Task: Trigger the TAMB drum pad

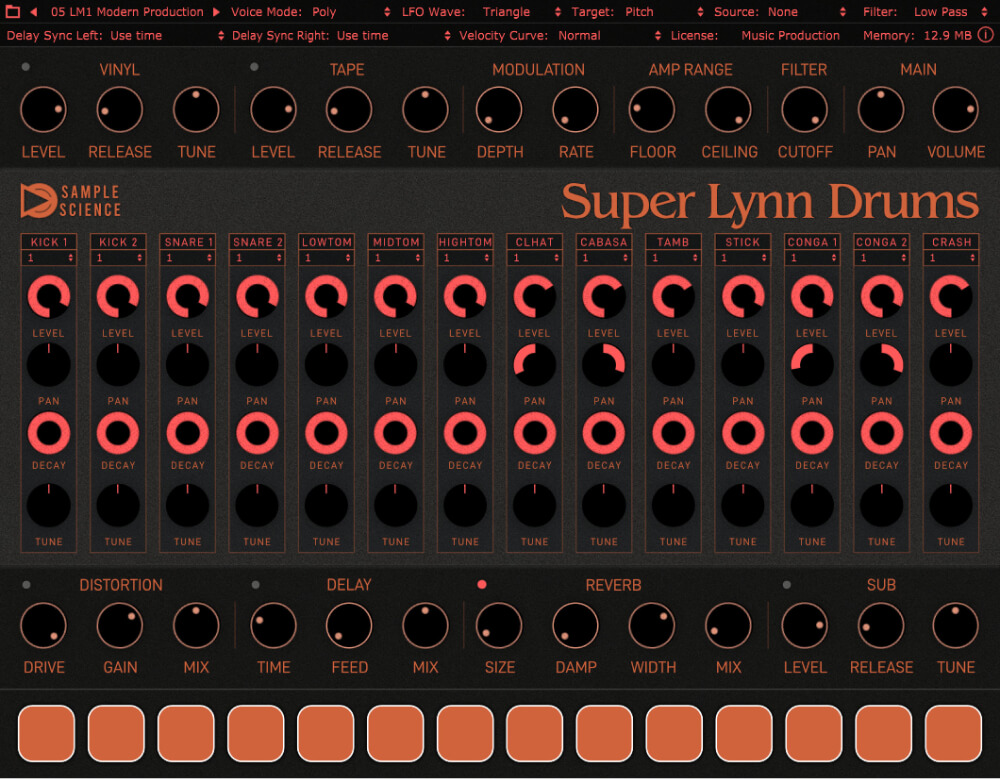Action: [674, 734]
